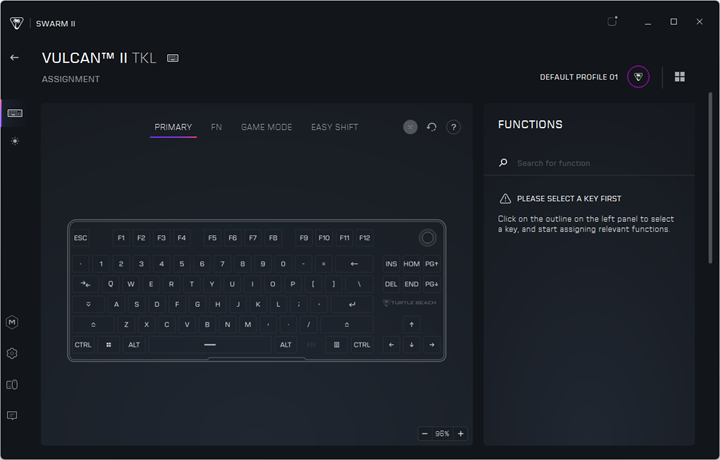Open the settings gear in sidebar
Viewport: 720px width, 460px height.
click(x=12, y=353)
